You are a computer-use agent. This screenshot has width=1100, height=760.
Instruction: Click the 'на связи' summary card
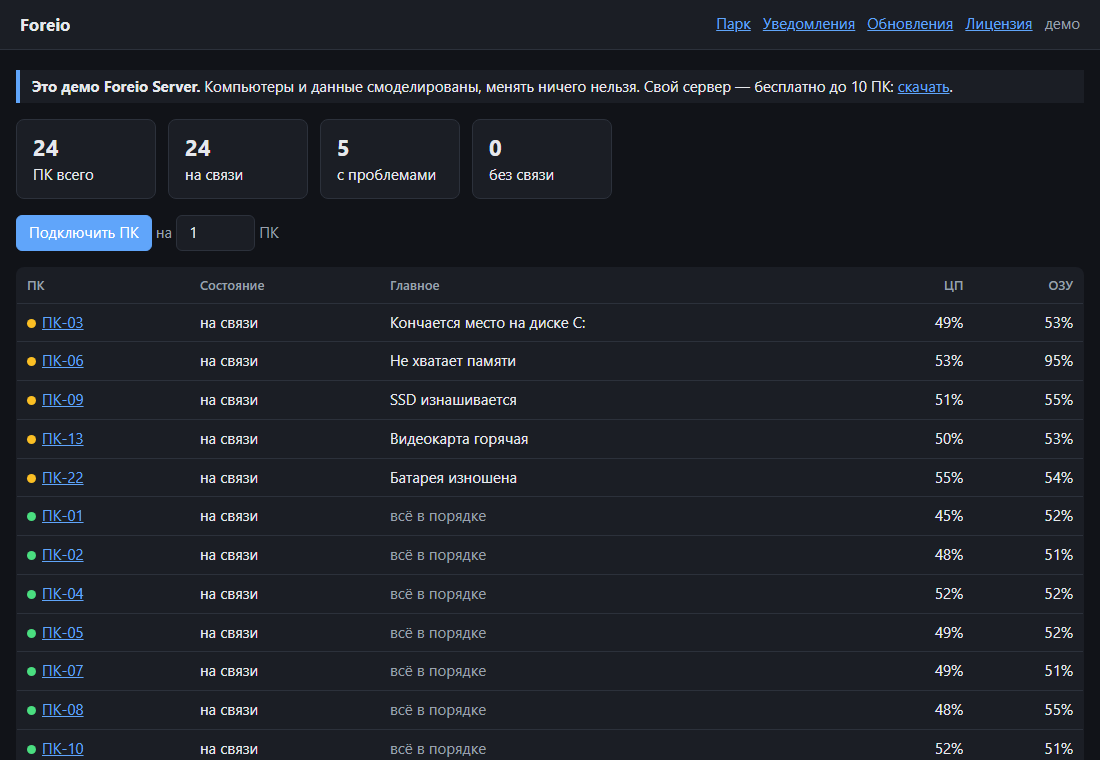(x=238, y=159)
